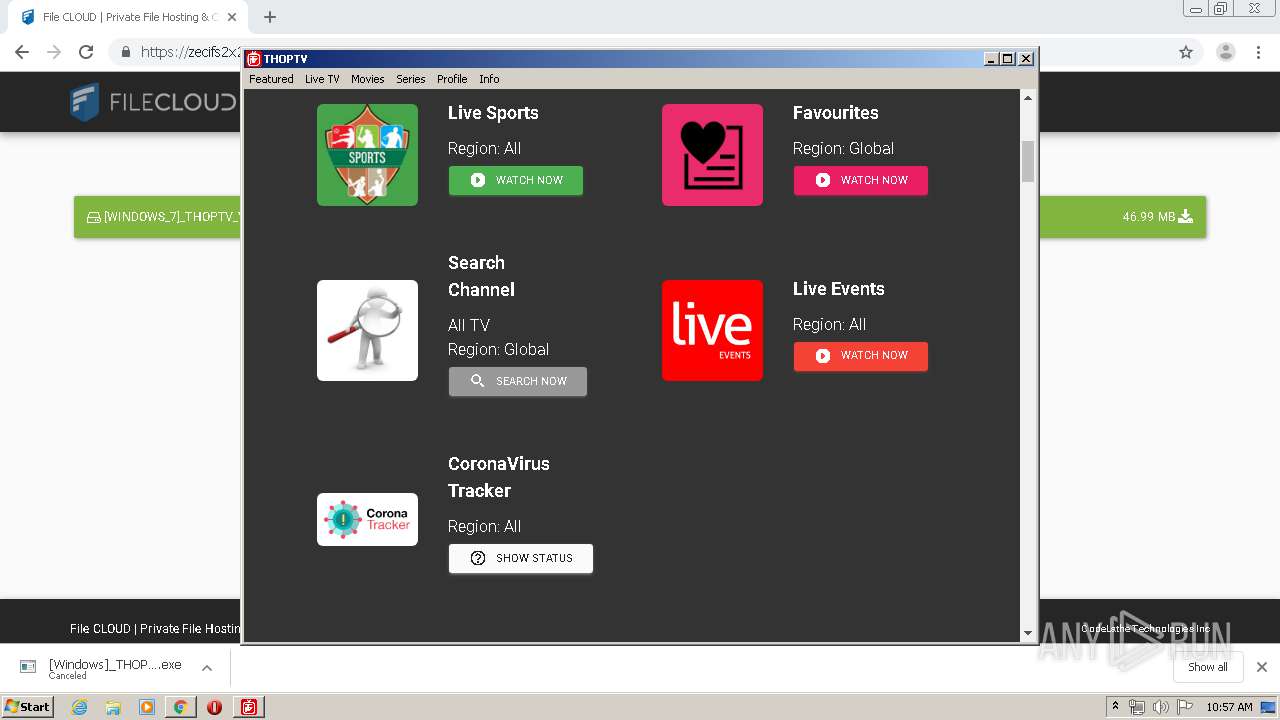1280x720 pixels.
Task: Click Watch Now under Live Events
Action: (x=861, y=356)
